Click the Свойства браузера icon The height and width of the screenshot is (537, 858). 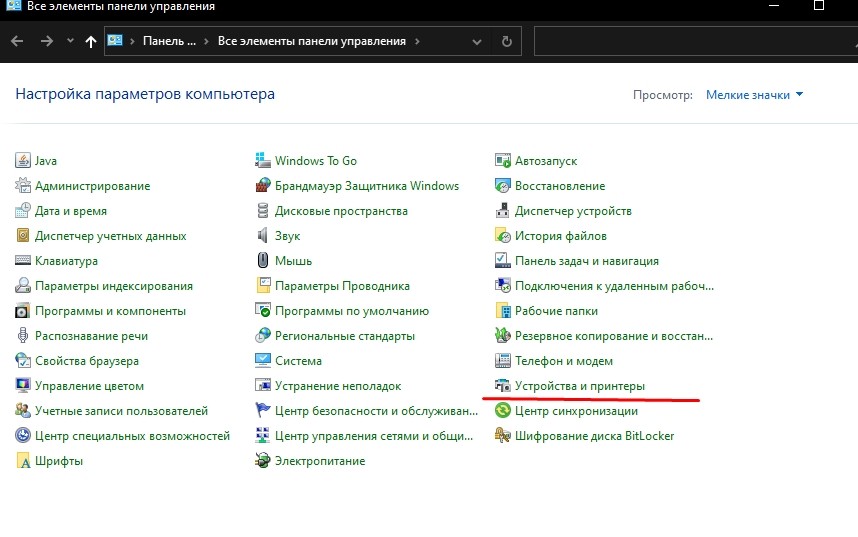(22, 361)
